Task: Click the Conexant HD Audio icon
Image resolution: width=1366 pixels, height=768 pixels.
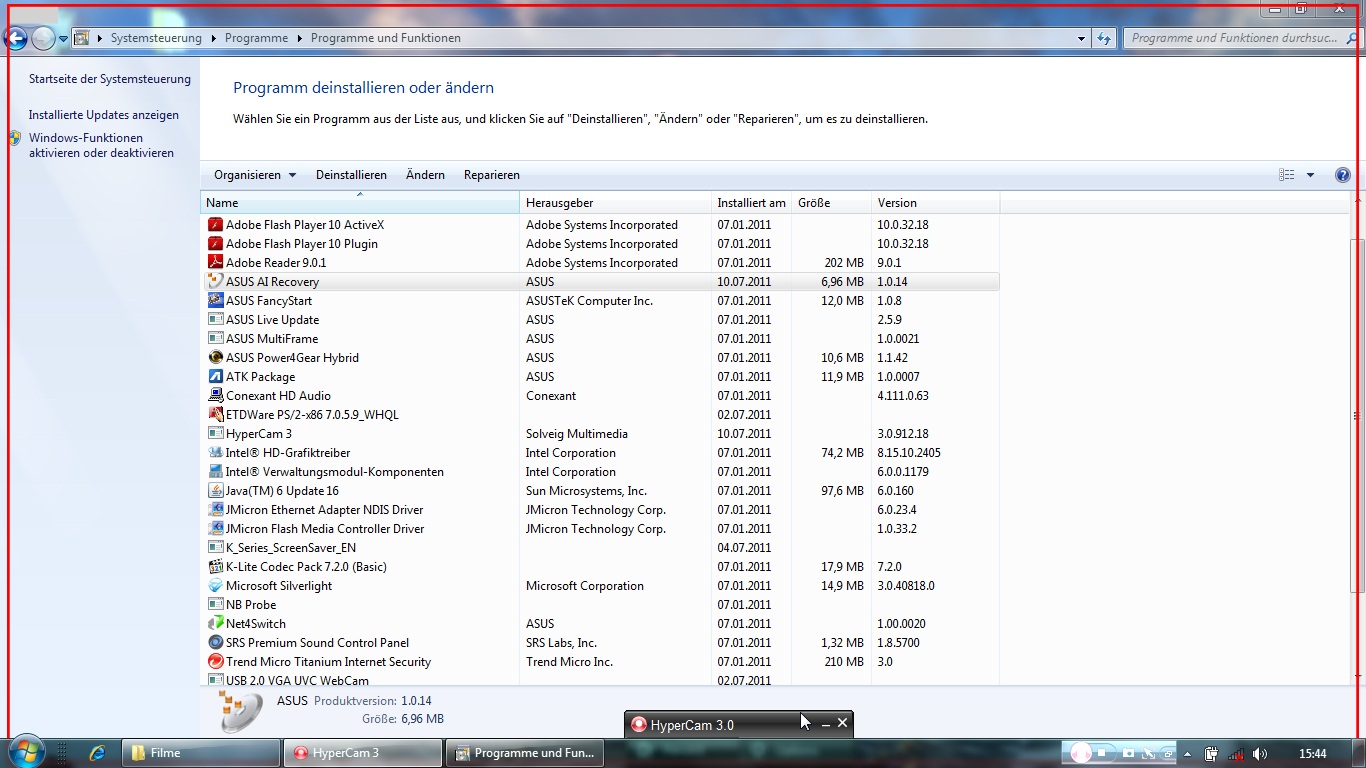Action: click(x=215, y=396)
